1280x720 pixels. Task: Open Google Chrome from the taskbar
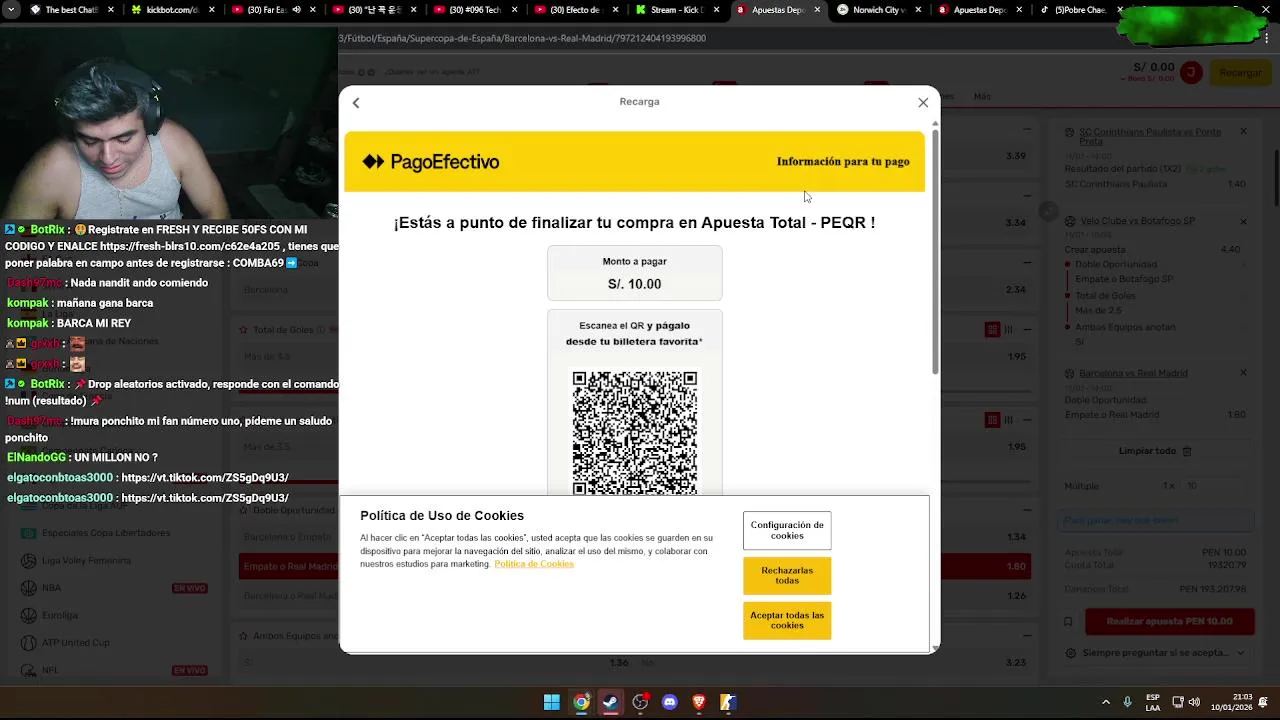(x=581, y=702)
